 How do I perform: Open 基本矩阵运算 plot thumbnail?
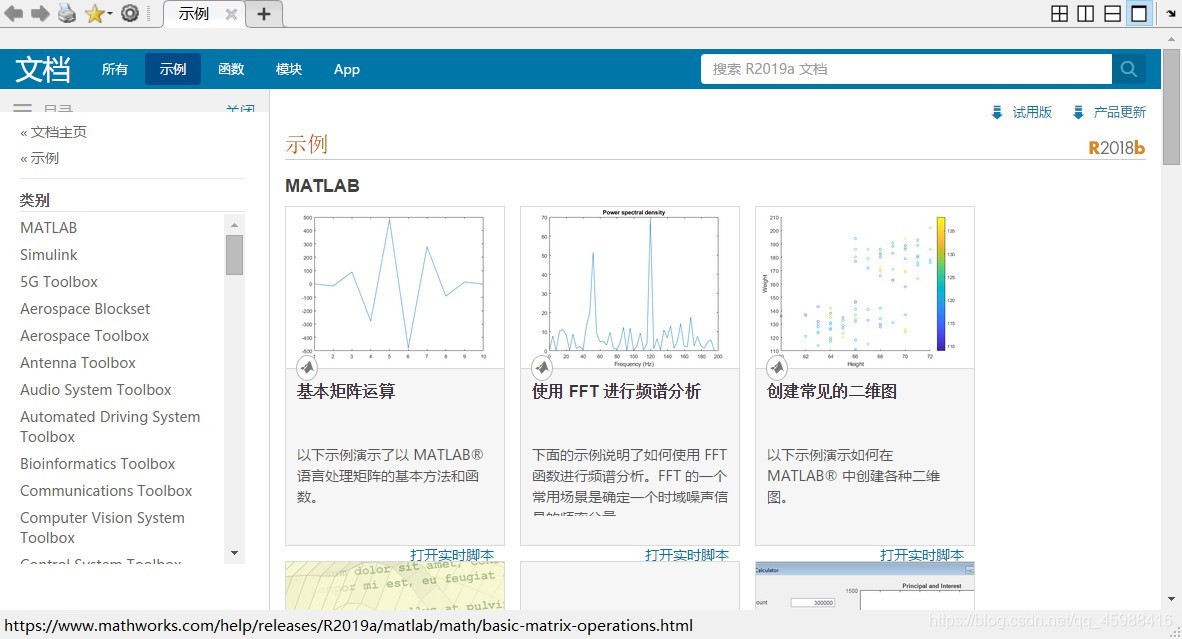point(395,287)
